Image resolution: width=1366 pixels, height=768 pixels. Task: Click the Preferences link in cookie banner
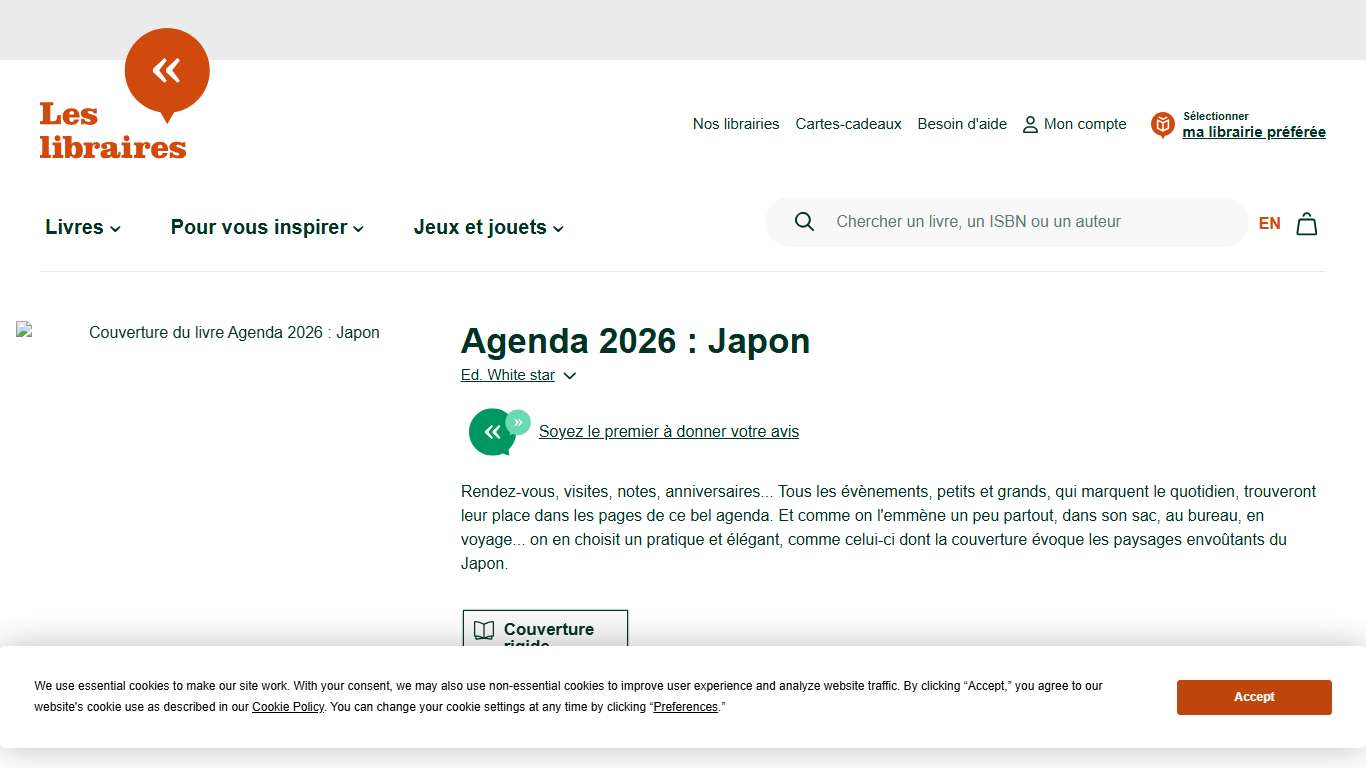click(x=685, y=707)
